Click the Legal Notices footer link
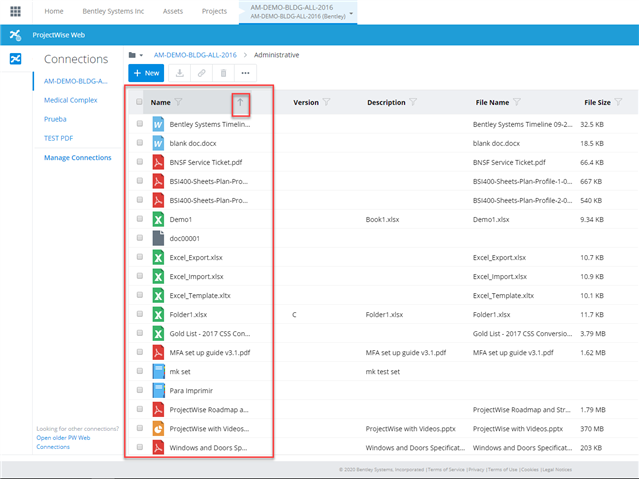Screen dimensions: 639x479 point(557,470)
